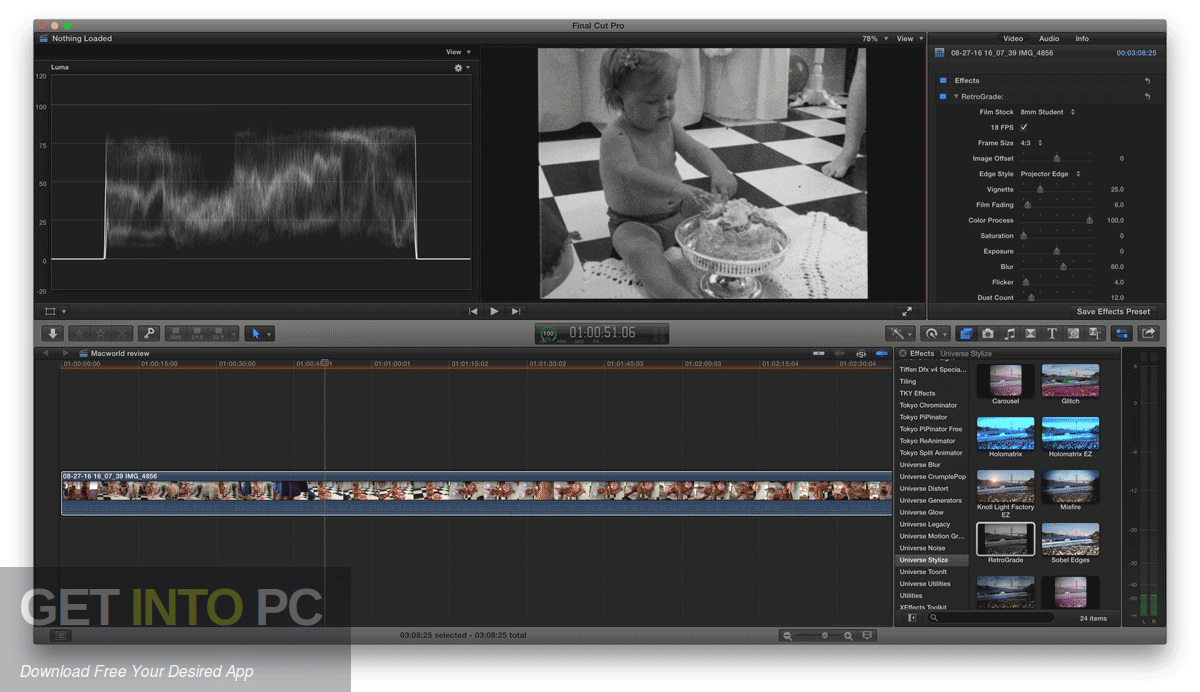This screenshot has height=692, width=1200.
Task: Select the Tokyo PiPinator Free category
Action: [x=932, y=429]
